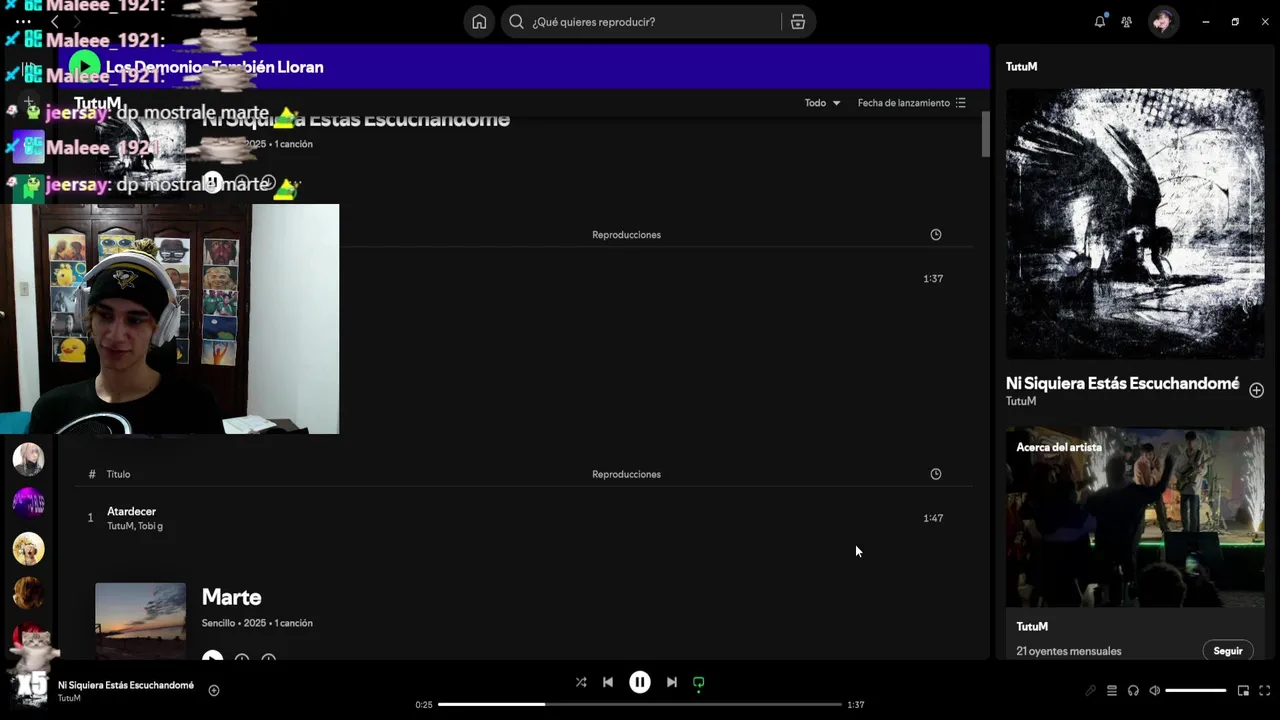Sort by the Reproducciones column in Atardecer table
Viewport: 1280px width, 720px height.
(626, 474)
